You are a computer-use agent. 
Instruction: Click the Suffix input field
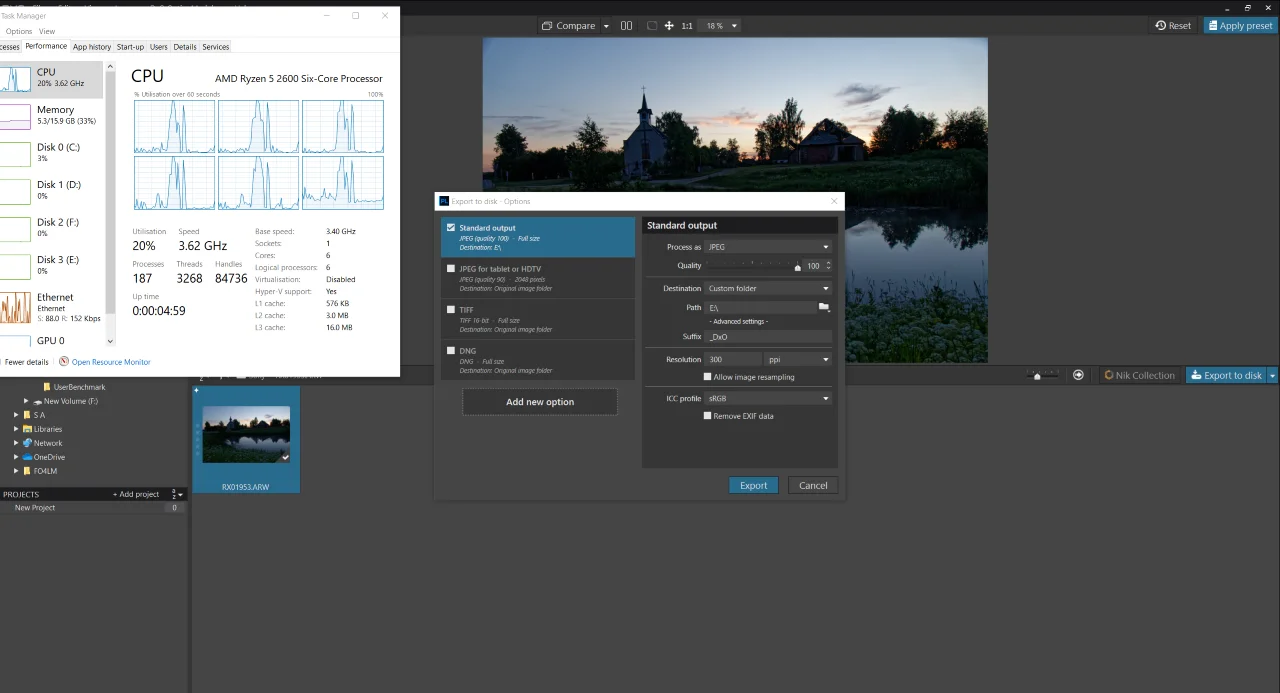768,337
